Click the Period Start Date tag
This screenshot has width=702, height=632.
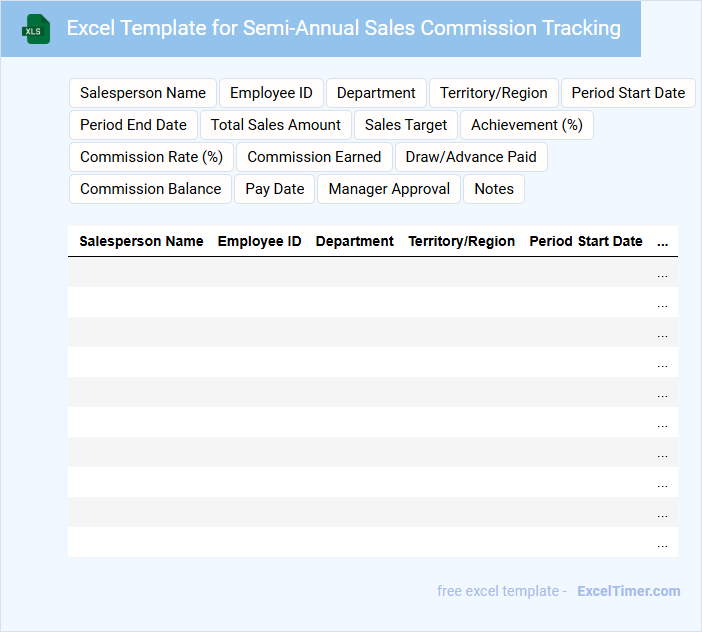pos(628,93)
